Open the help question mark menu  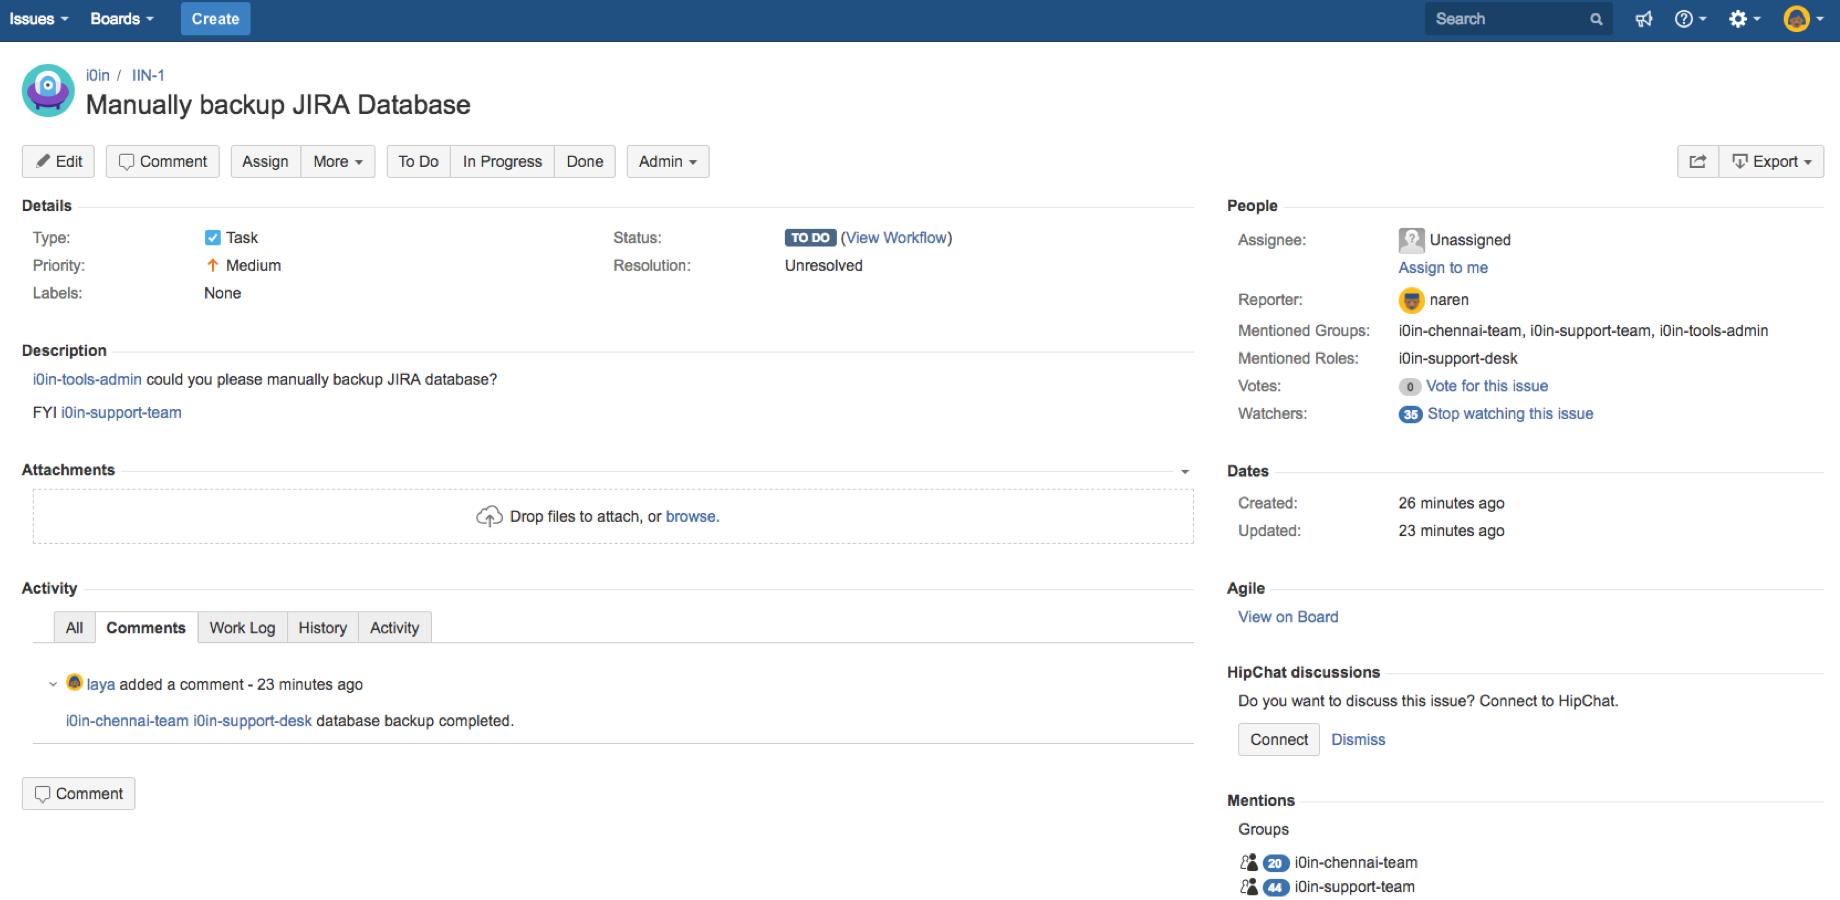(x=1689, y=19)
